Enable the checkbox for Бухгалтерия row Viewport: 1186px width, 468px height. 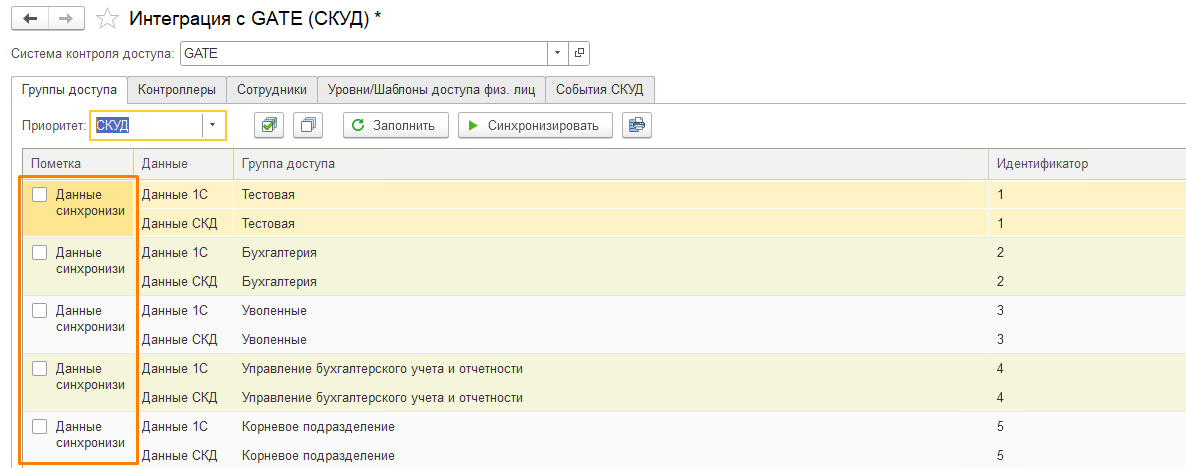(x=40, y=253)
